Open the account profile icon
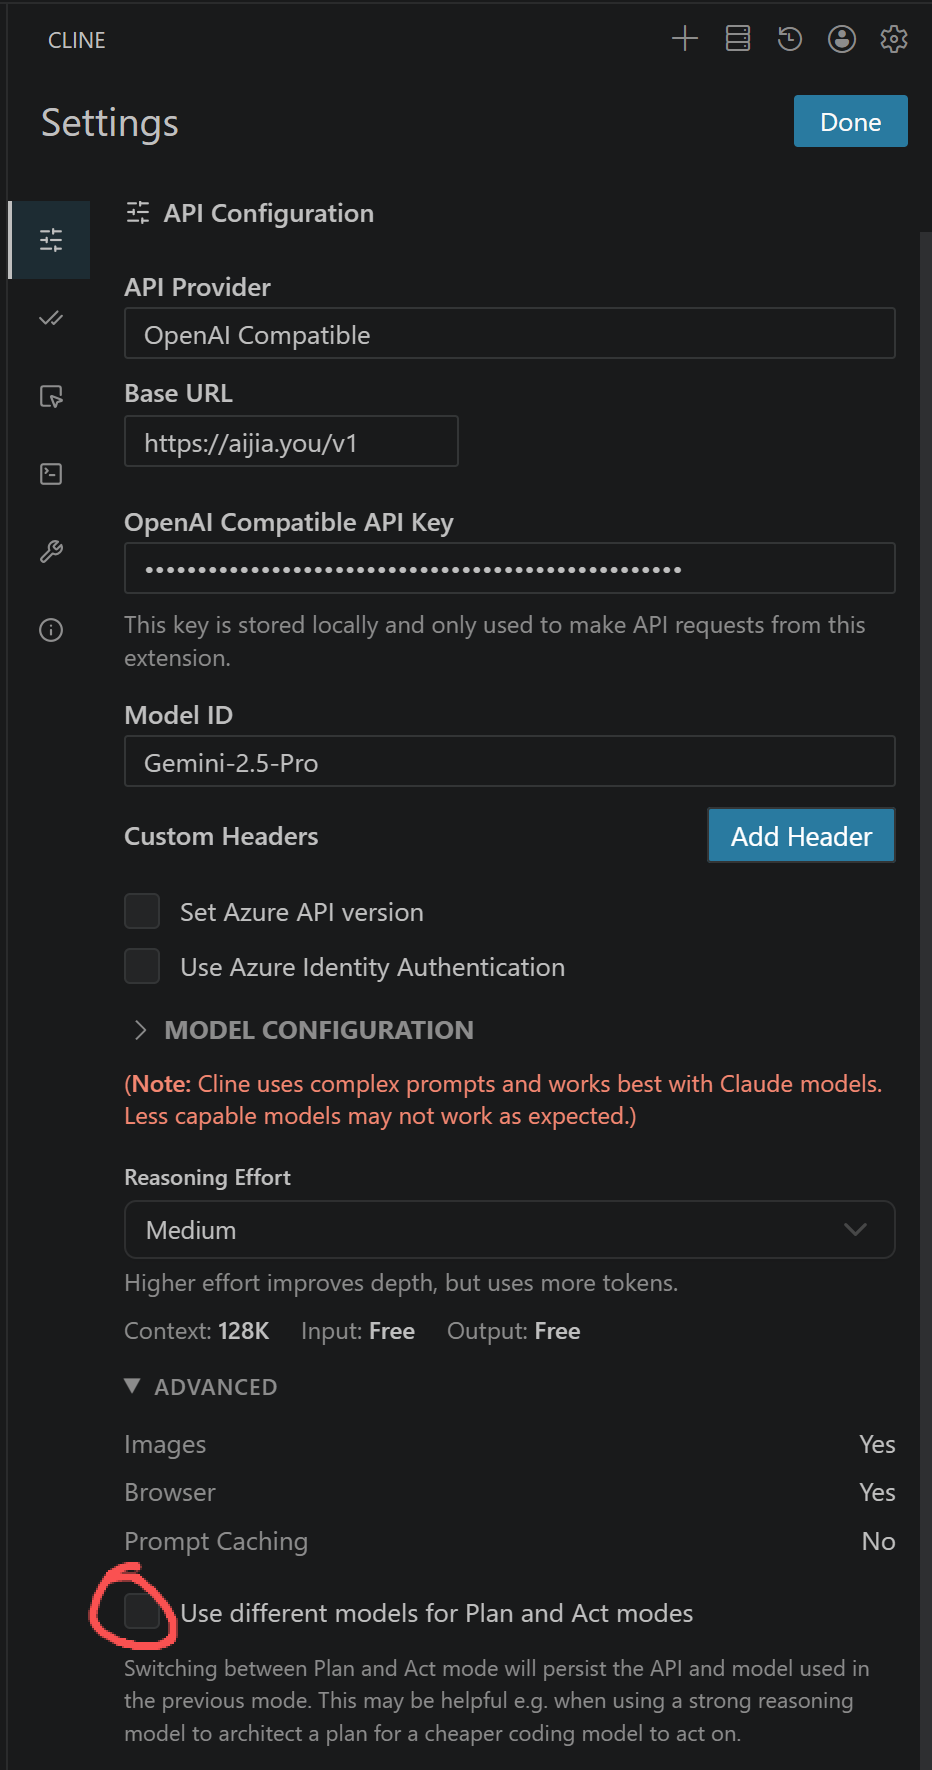The height and width of the screenshot is (1770, 932). 842,39
